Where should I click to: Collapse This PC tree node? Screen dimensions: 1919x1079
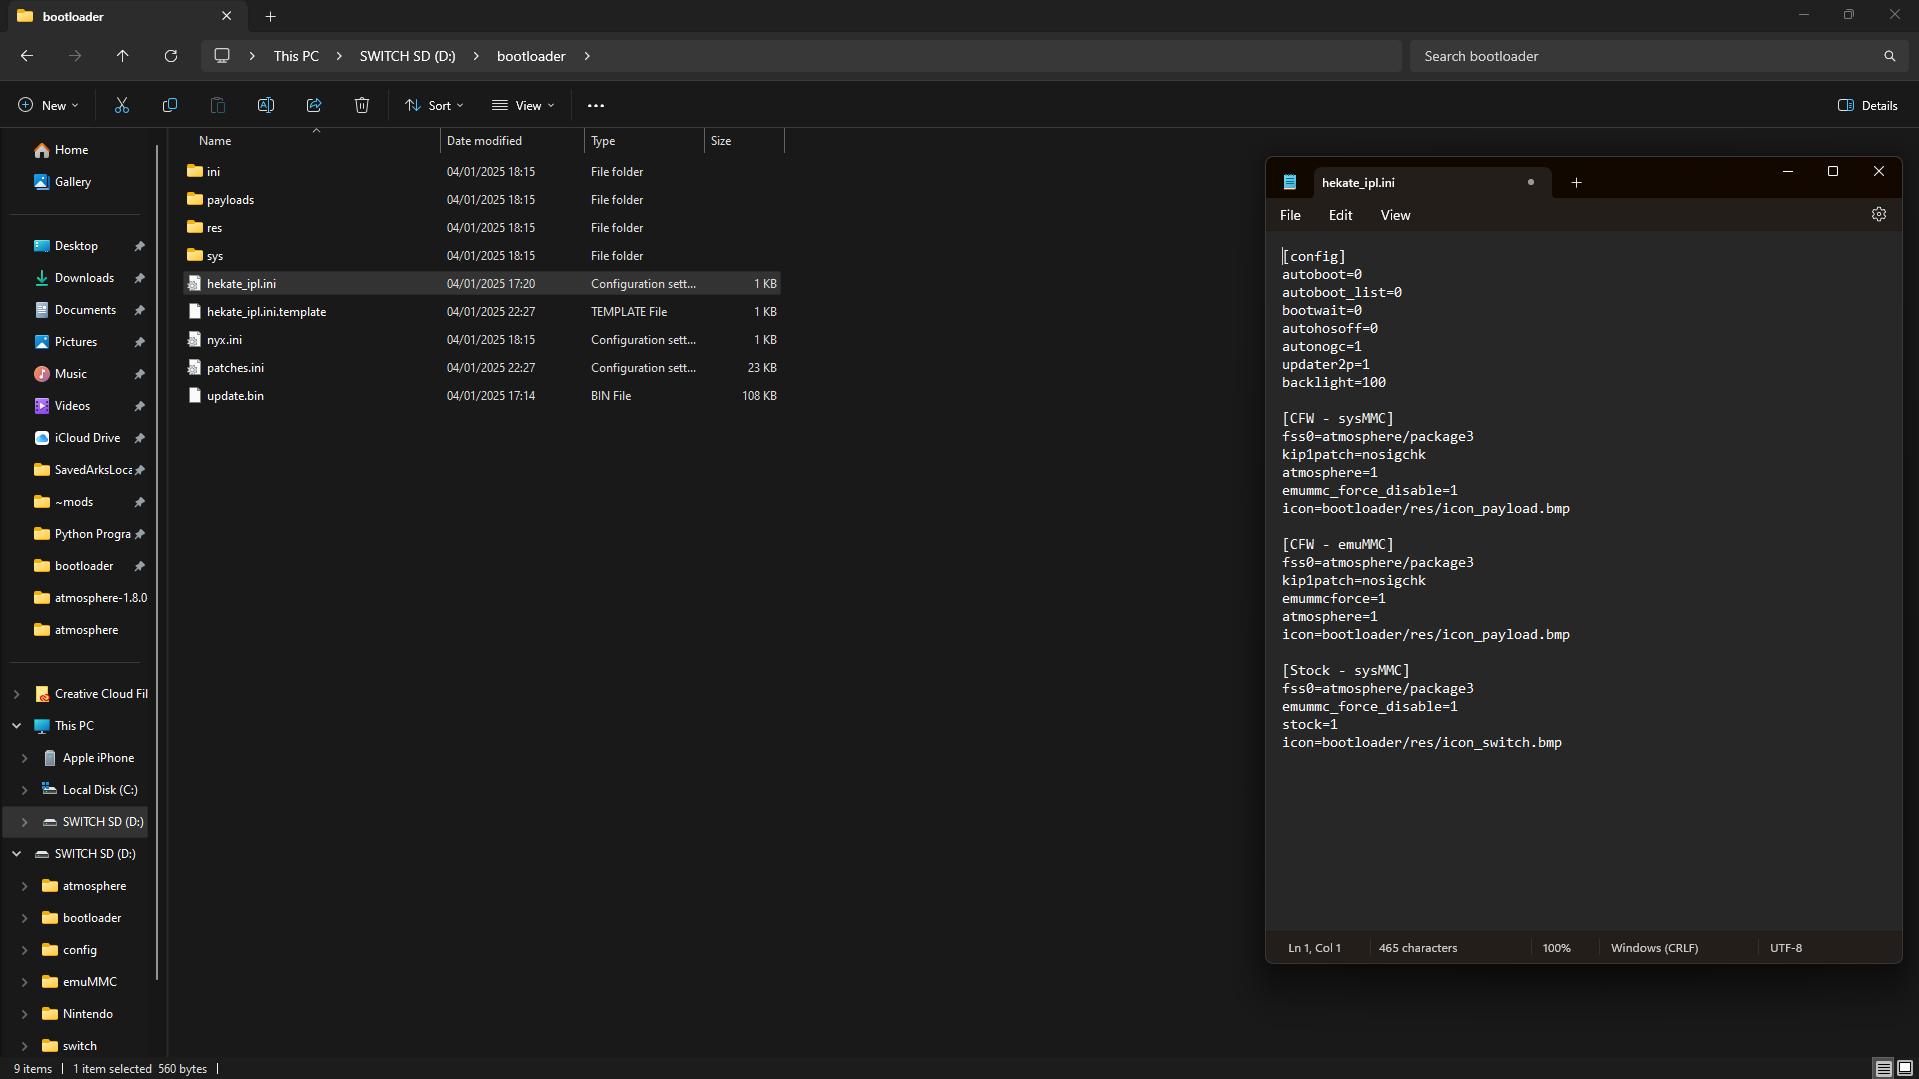pos(17,726)
